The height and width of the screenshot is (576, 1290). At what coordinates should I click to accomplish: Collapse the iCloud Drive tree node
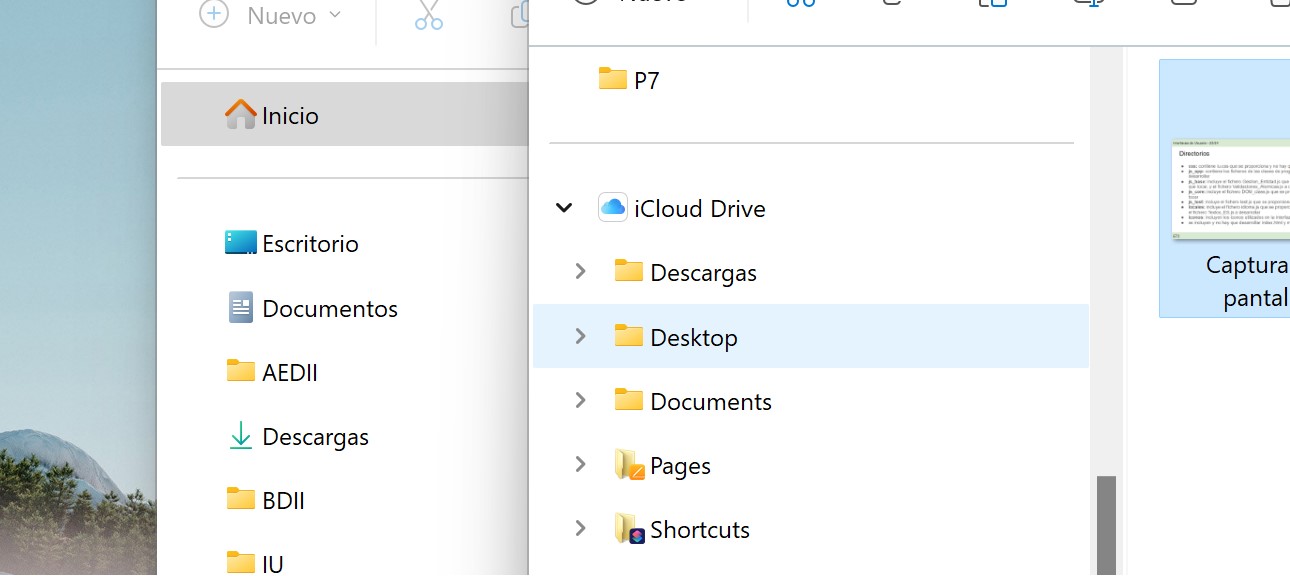point(564,208)
